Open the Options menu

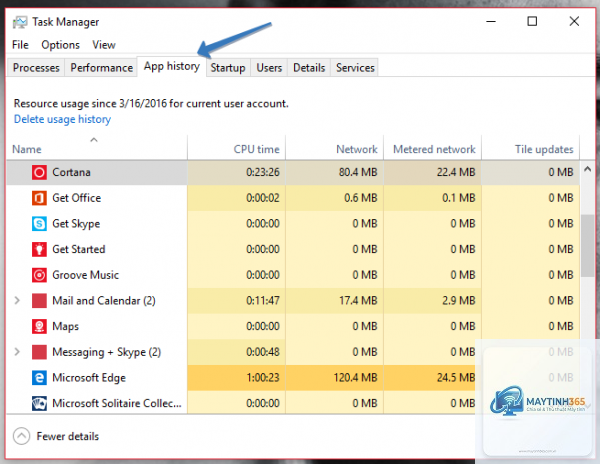[x=60, y=45]
